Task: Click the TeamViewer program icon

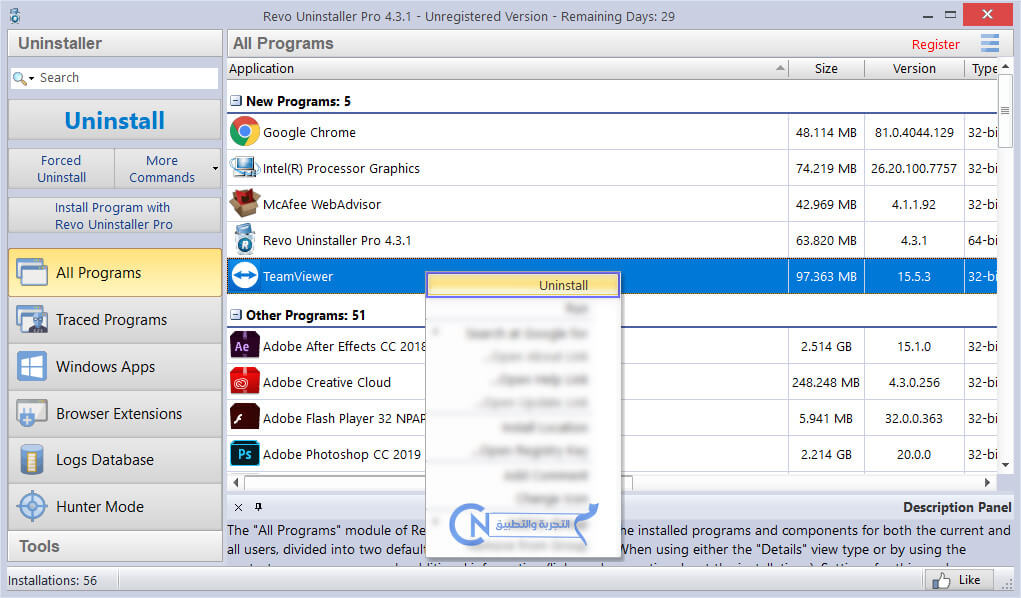Action: coord(245,276)
